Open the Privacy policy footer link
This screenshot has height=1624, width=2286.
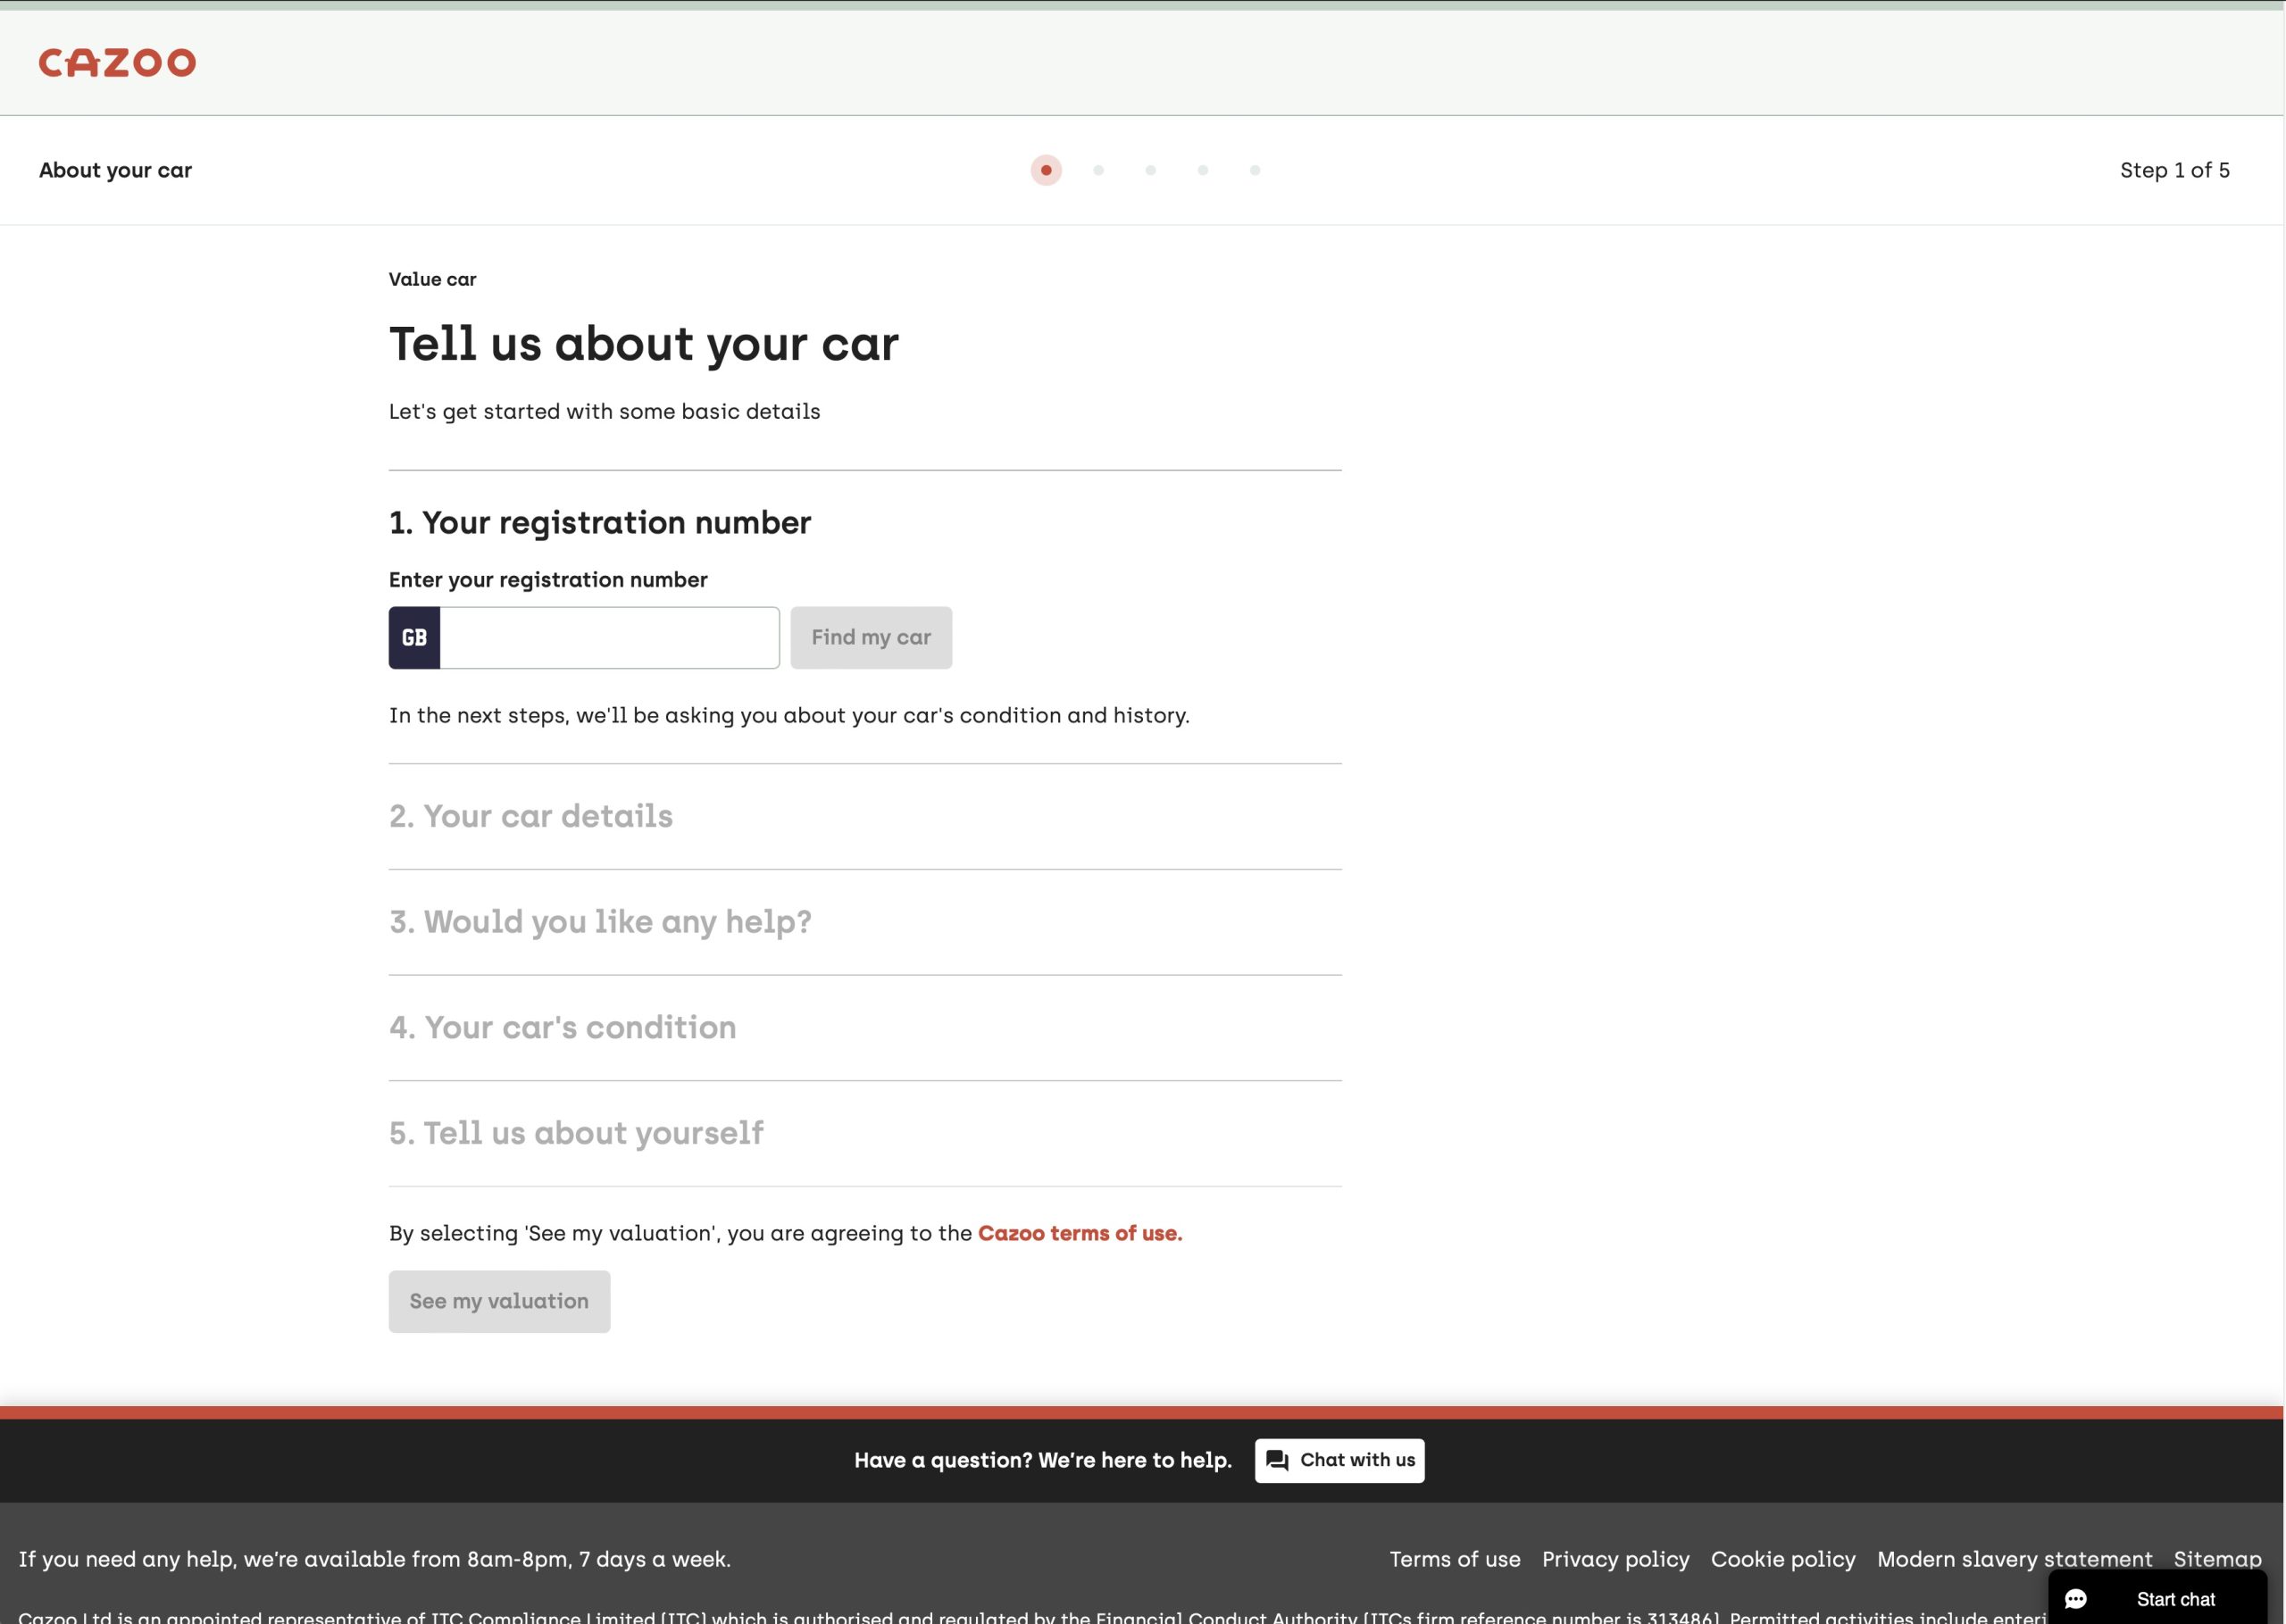1615,1559
